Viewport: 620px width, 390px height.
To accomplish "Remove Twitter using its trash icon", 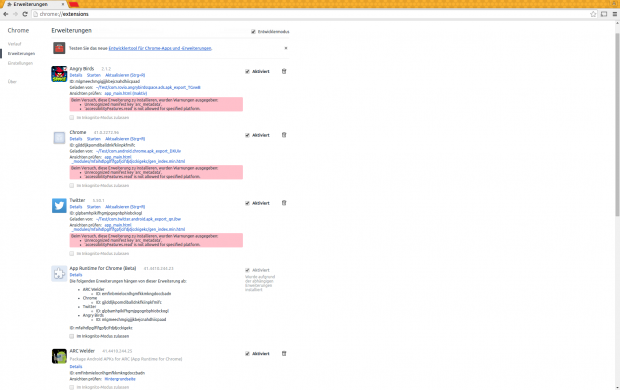I will point(284,203).
